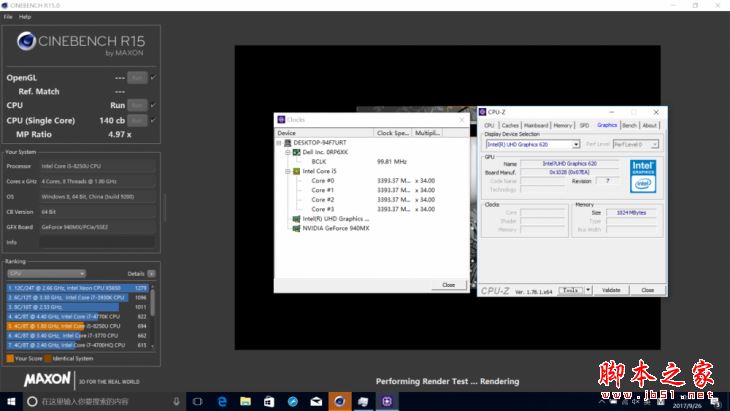Click the Windows Start button
The width and height of the screenshot is (730, 411).
pyautogui.click(x=11, y=401)
